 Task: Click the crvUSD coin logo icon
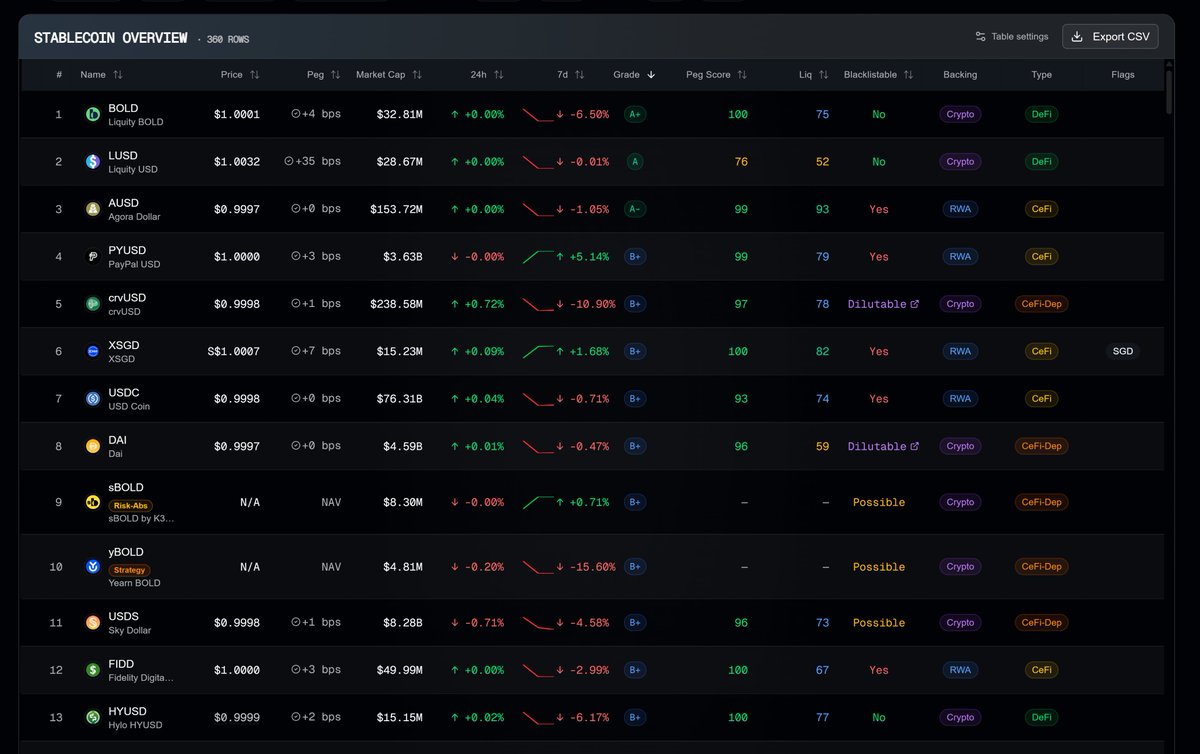(92, 304)
